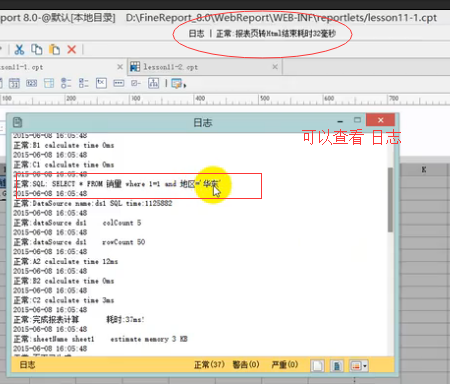Open the log level dropdown arrow

coord(365,366)
